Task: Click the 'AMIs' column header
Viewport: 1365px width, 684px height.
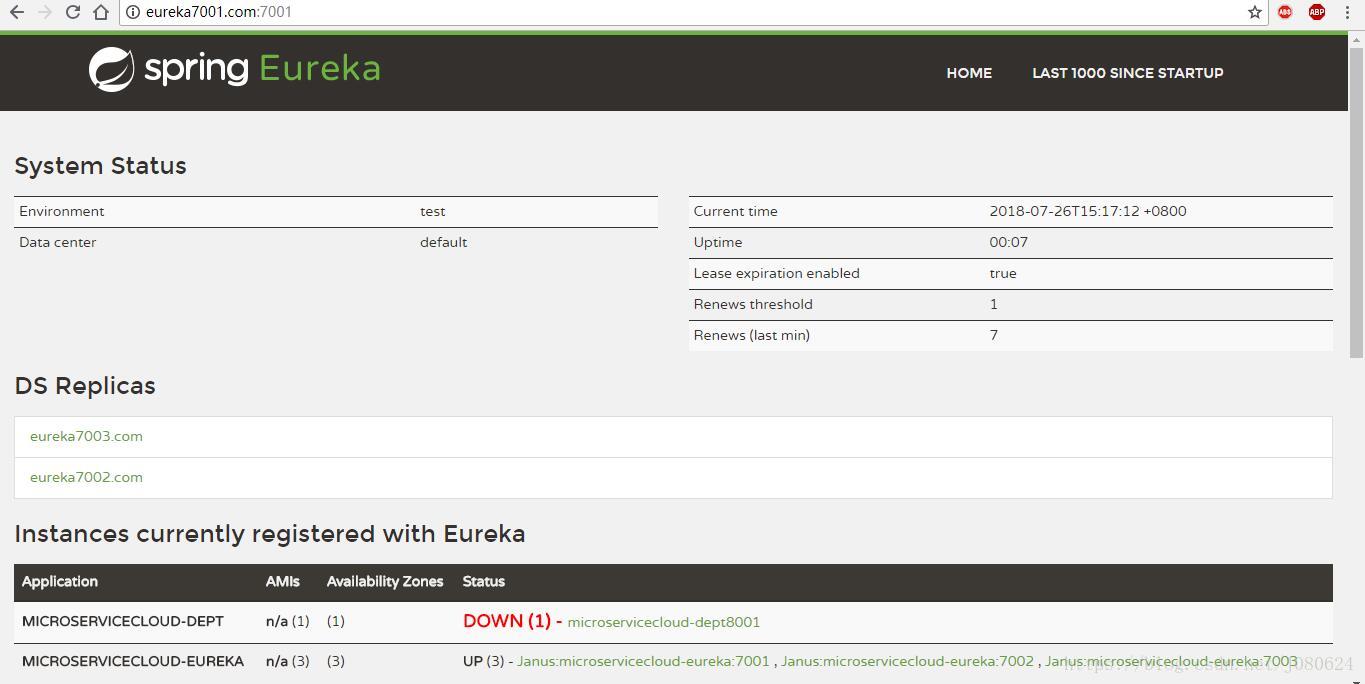Action: click(x=282, y=582)
